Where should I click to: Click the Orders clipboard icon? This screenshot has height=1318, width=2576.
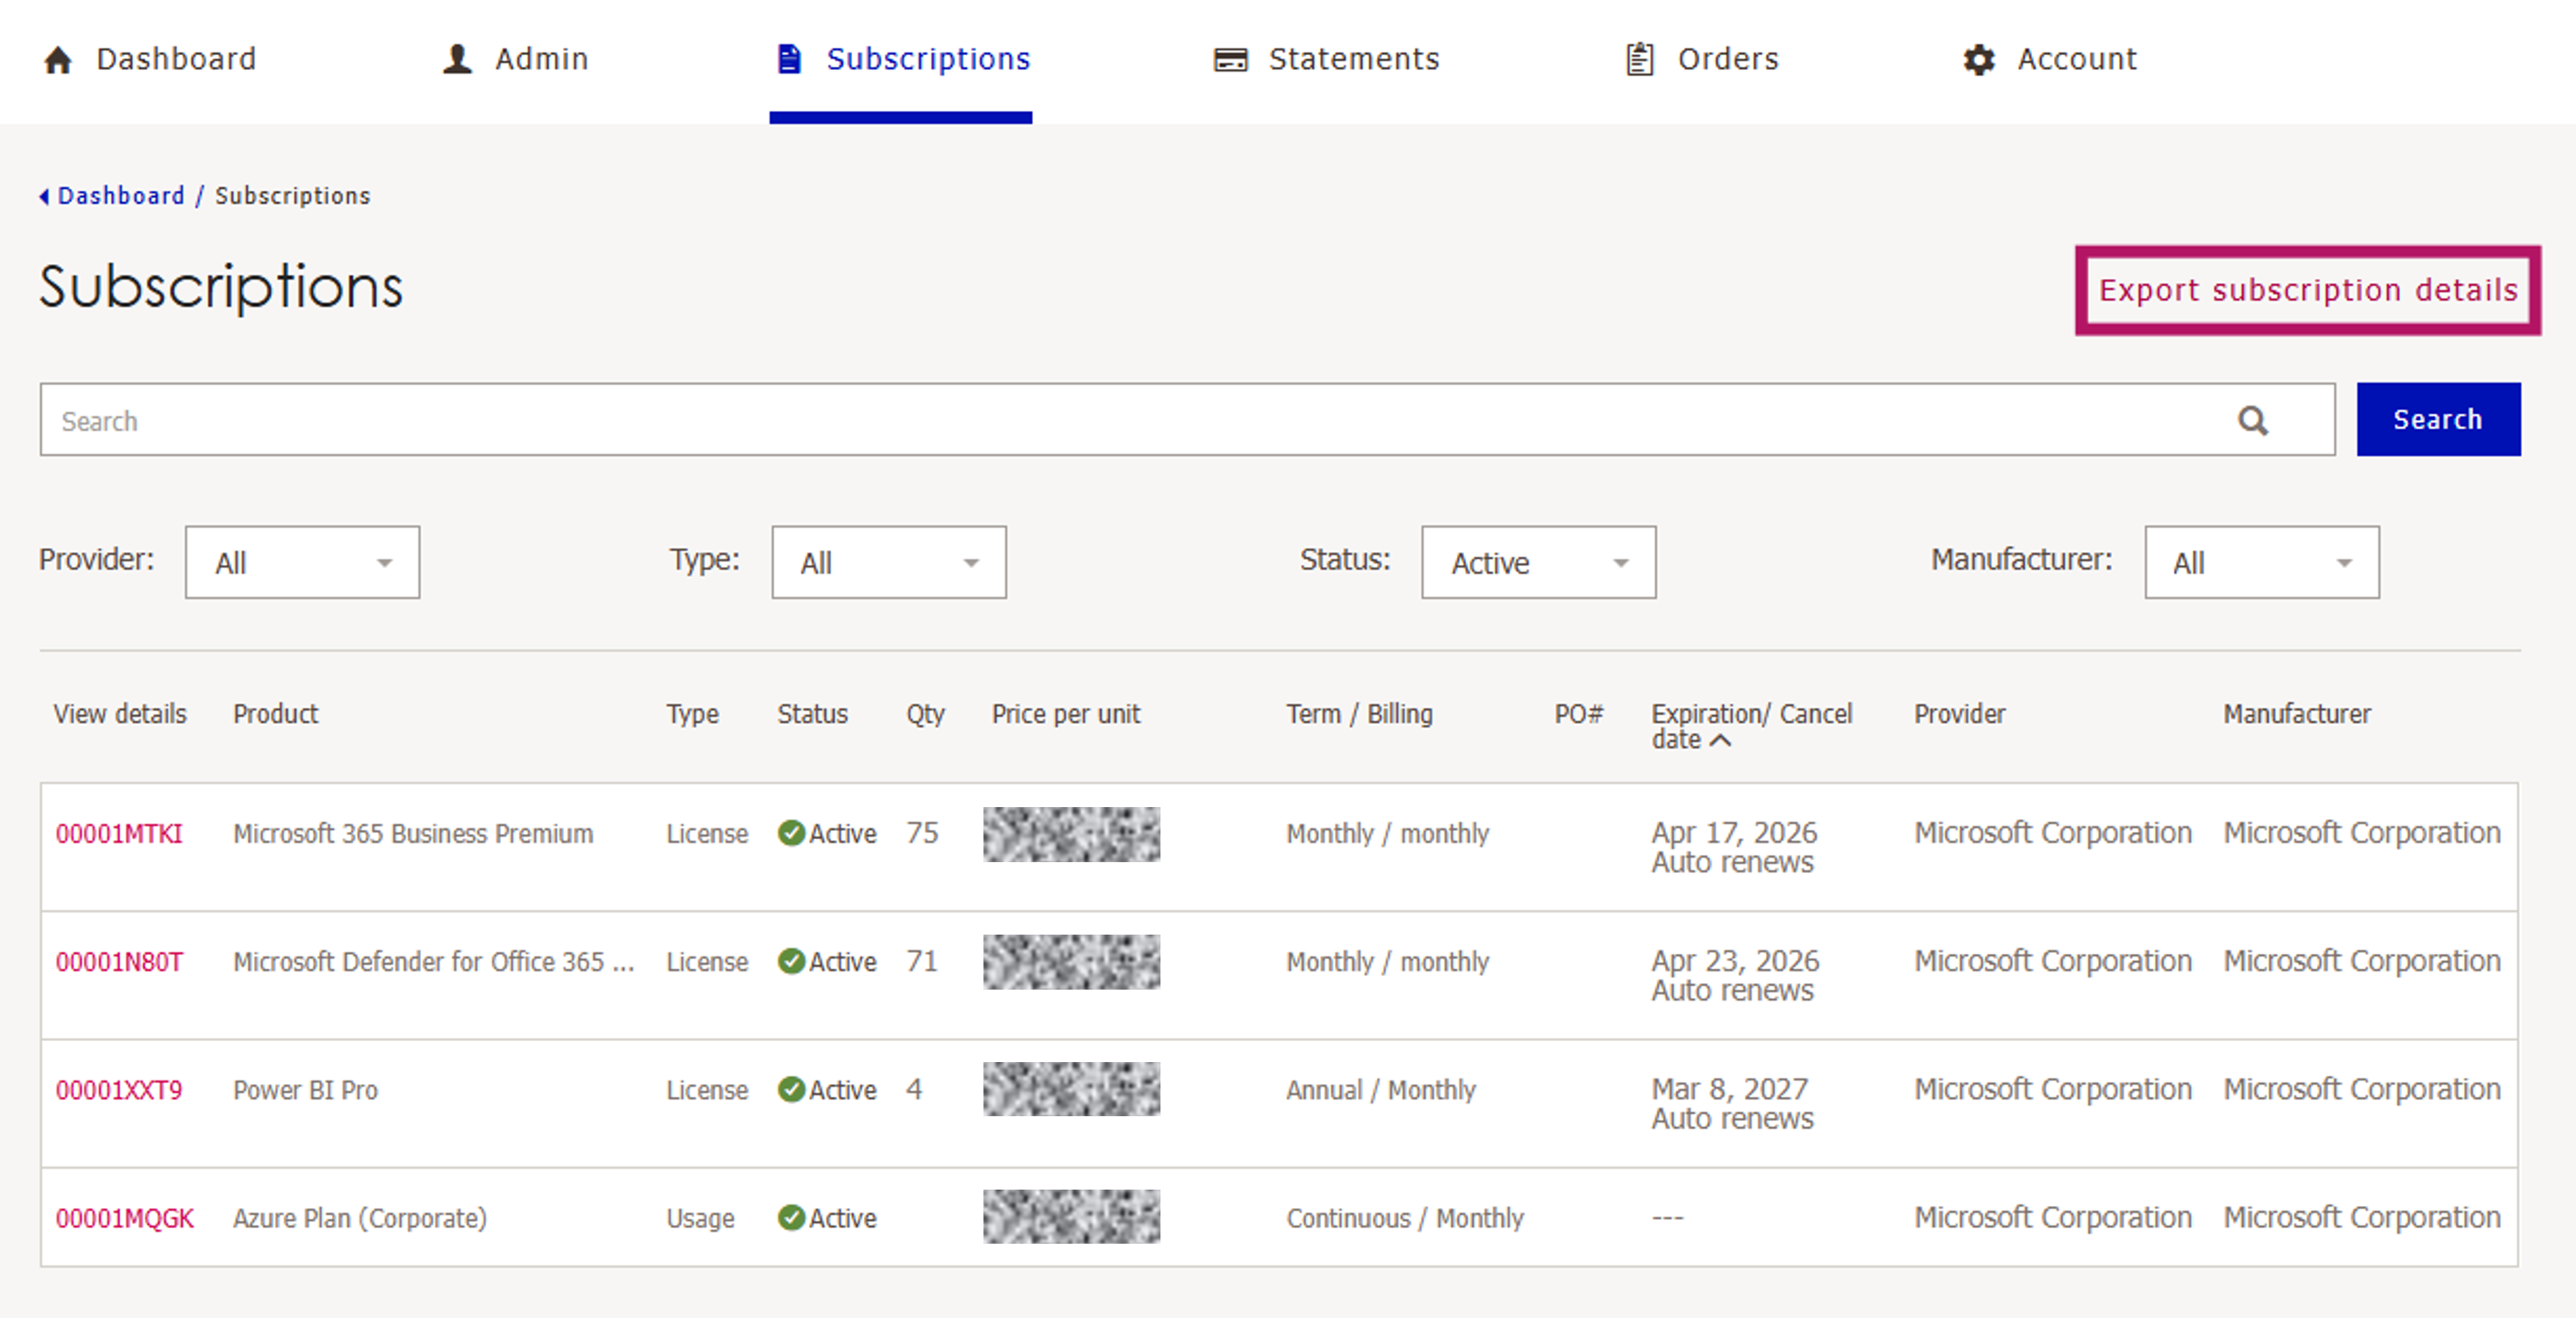coord(1639,59)
